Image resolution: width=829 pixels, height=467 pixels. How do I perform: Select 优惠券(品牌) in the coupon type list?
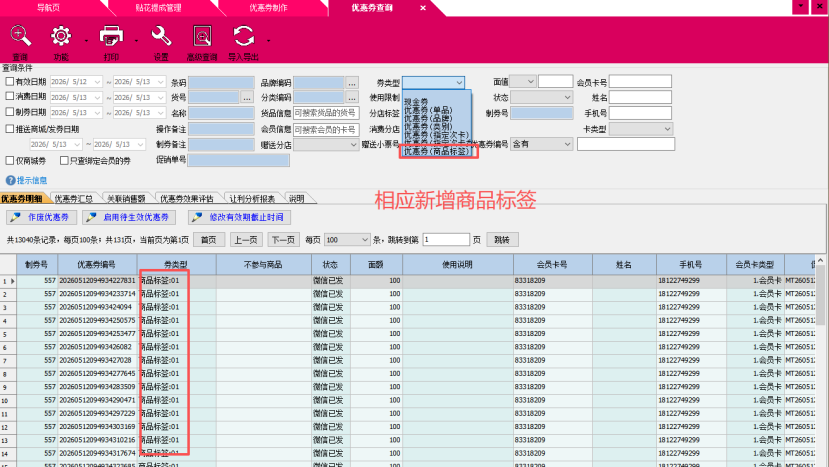pyautogui.click(x=428, y=118)
